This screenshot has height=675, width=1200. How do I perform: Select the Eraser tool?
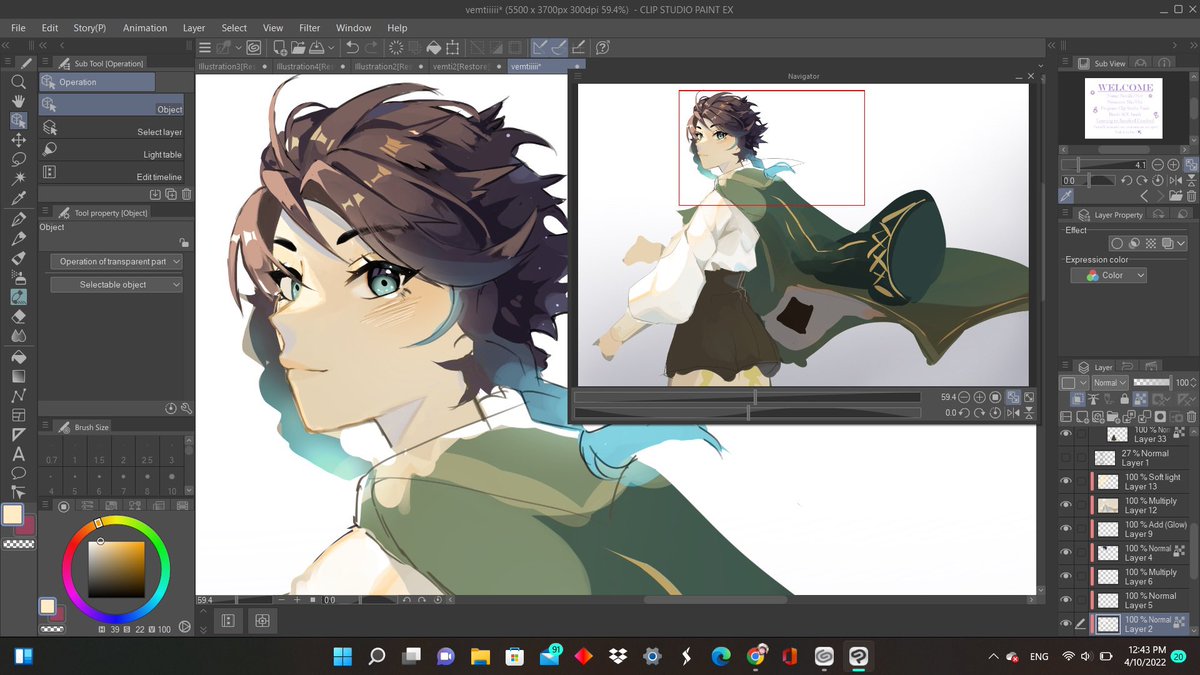pos(18,316)
